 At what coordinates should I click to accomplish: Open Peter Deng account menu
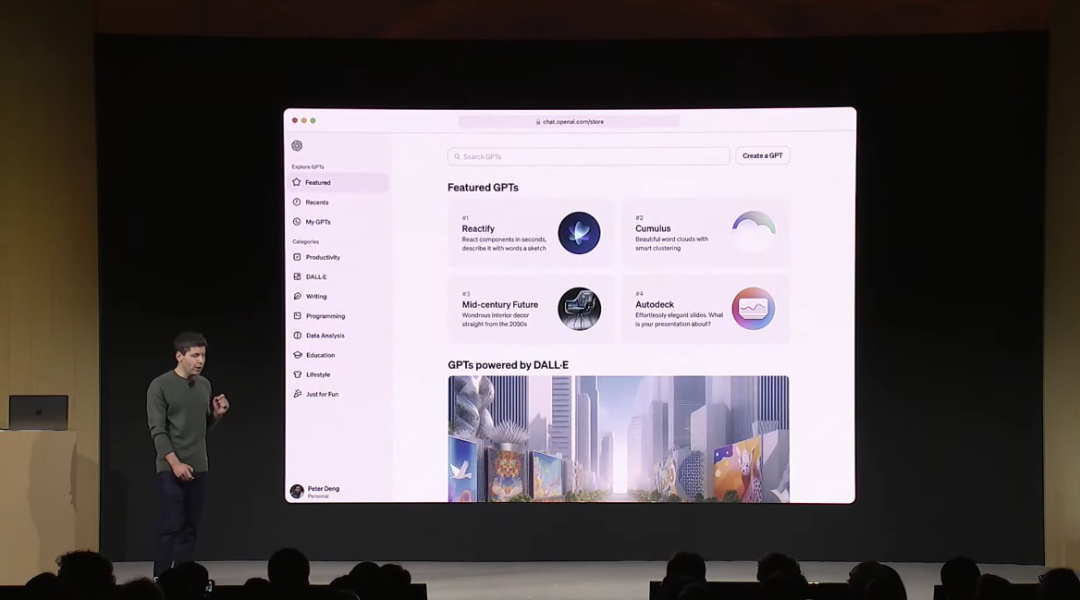[316, 491]
